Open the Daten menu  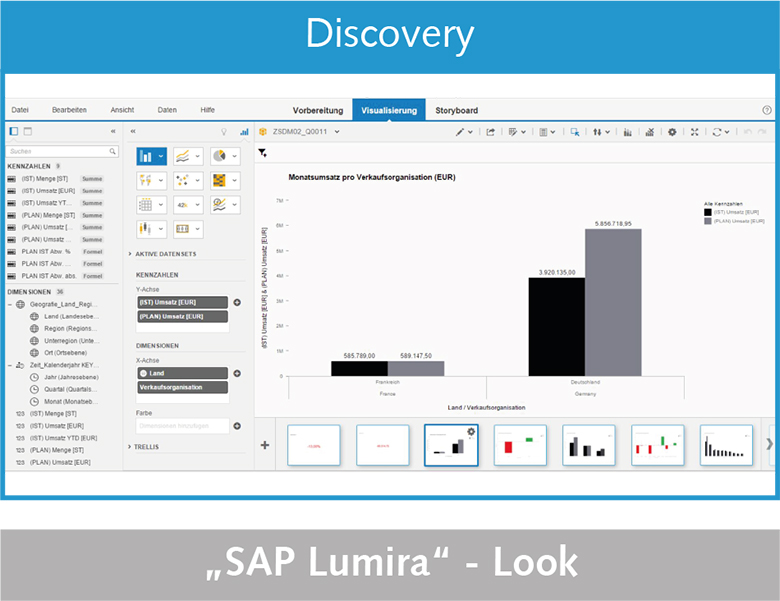pyautogui.click(x=167, y=110)
